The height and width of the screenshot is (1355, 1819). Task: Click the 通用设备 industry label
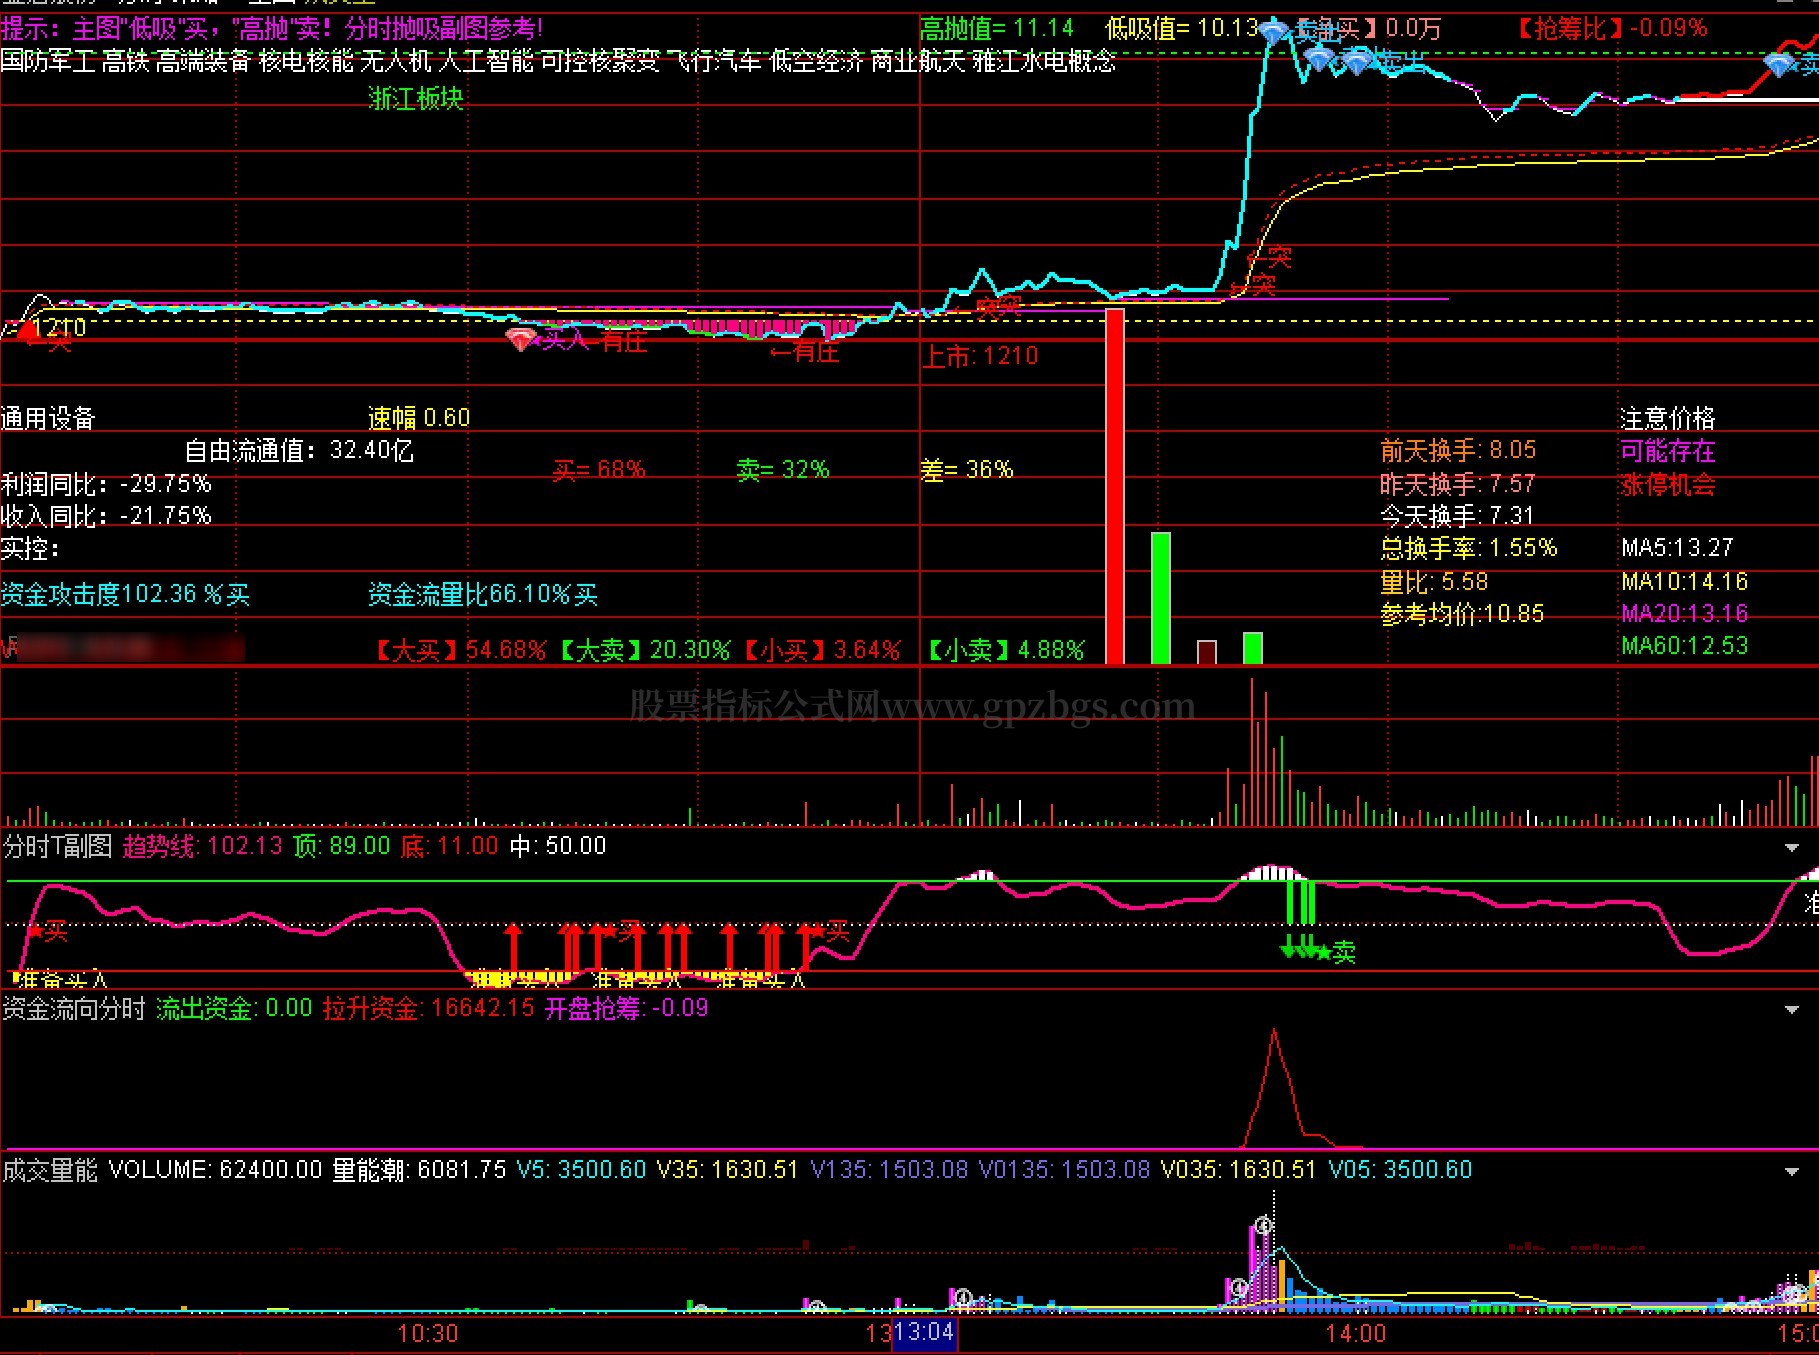(48, 418)
